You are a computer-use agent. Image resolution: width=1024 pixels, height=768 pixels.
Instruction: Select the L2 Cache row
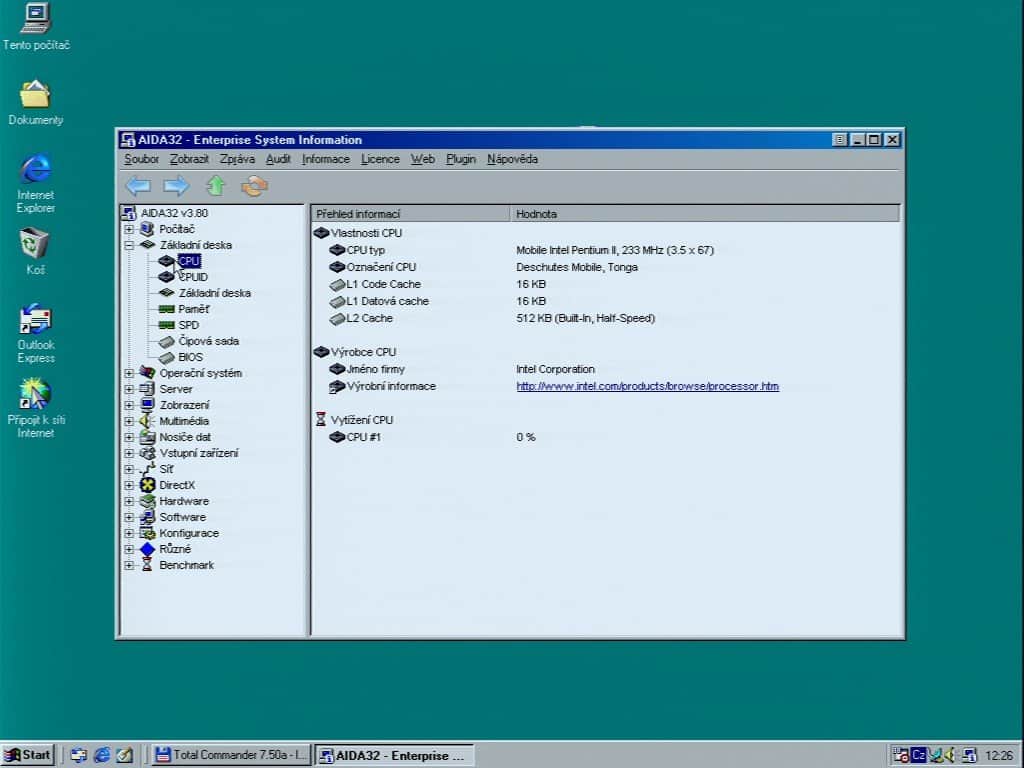pyautogui.click(x=607, y=318)
